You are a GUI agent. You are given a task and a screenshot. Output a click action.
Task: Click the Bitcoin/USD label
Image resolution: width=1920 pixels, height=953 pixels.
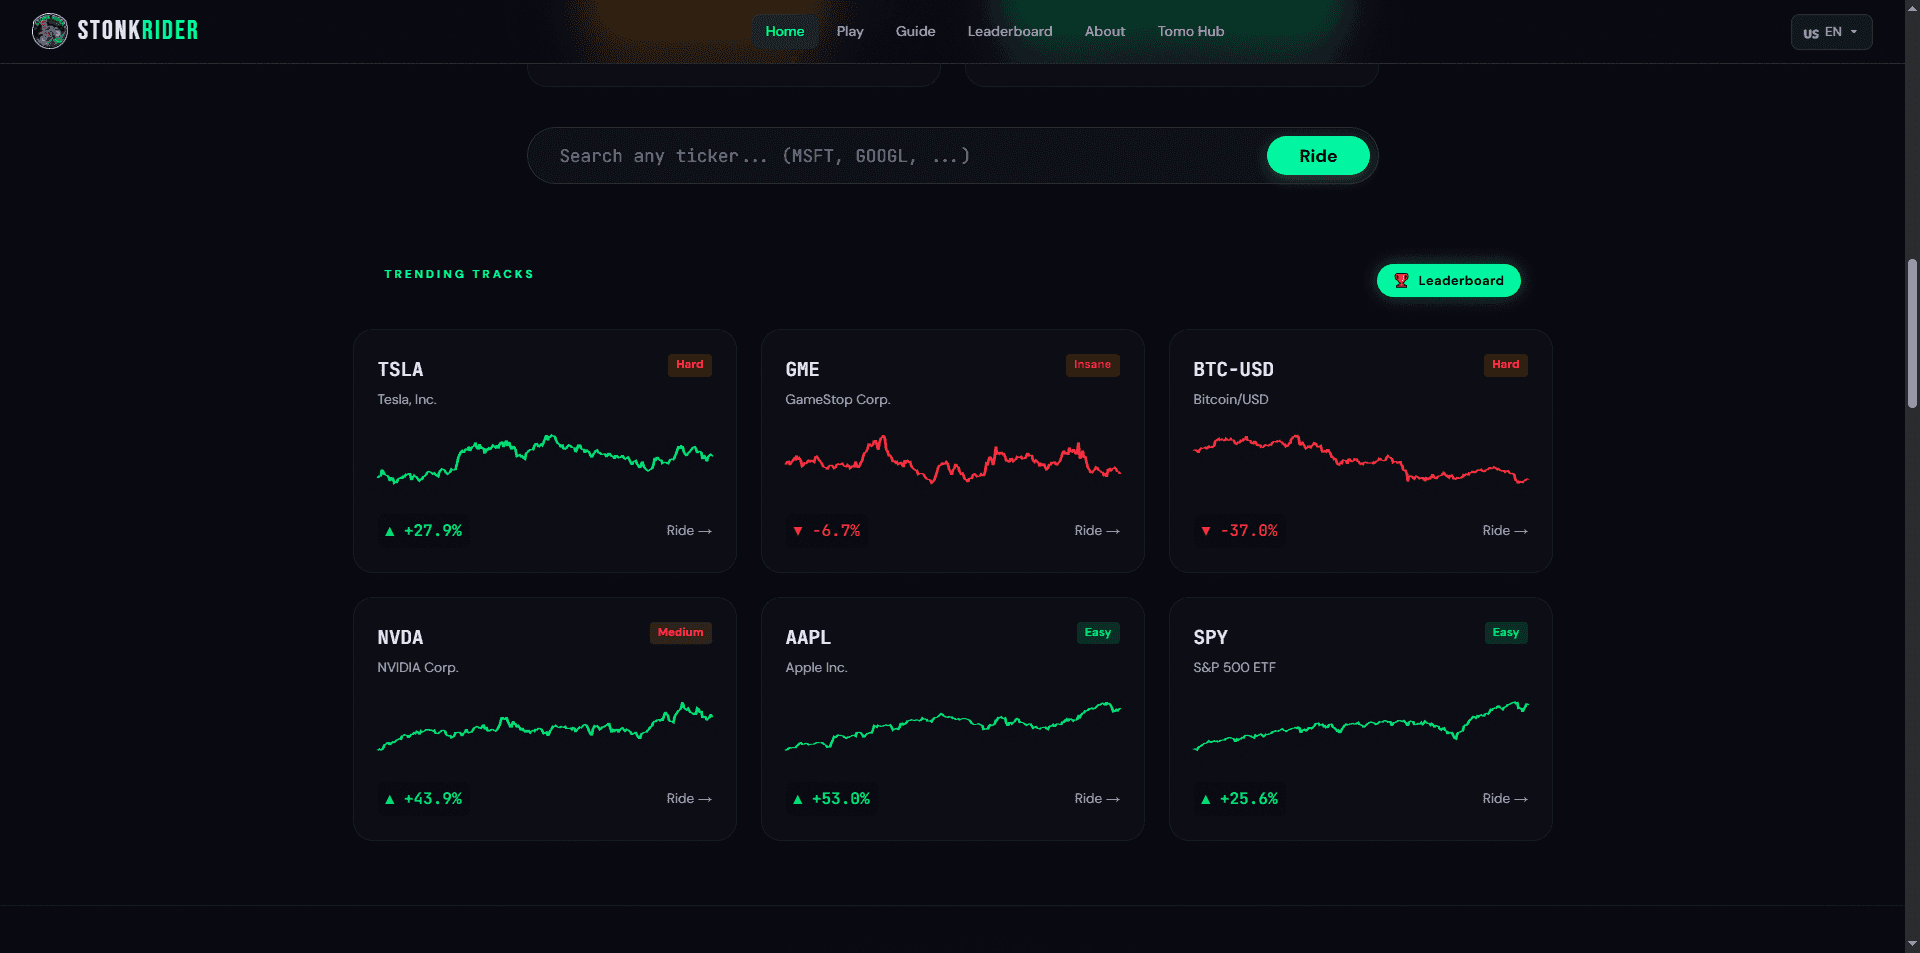pos(1231,400)
